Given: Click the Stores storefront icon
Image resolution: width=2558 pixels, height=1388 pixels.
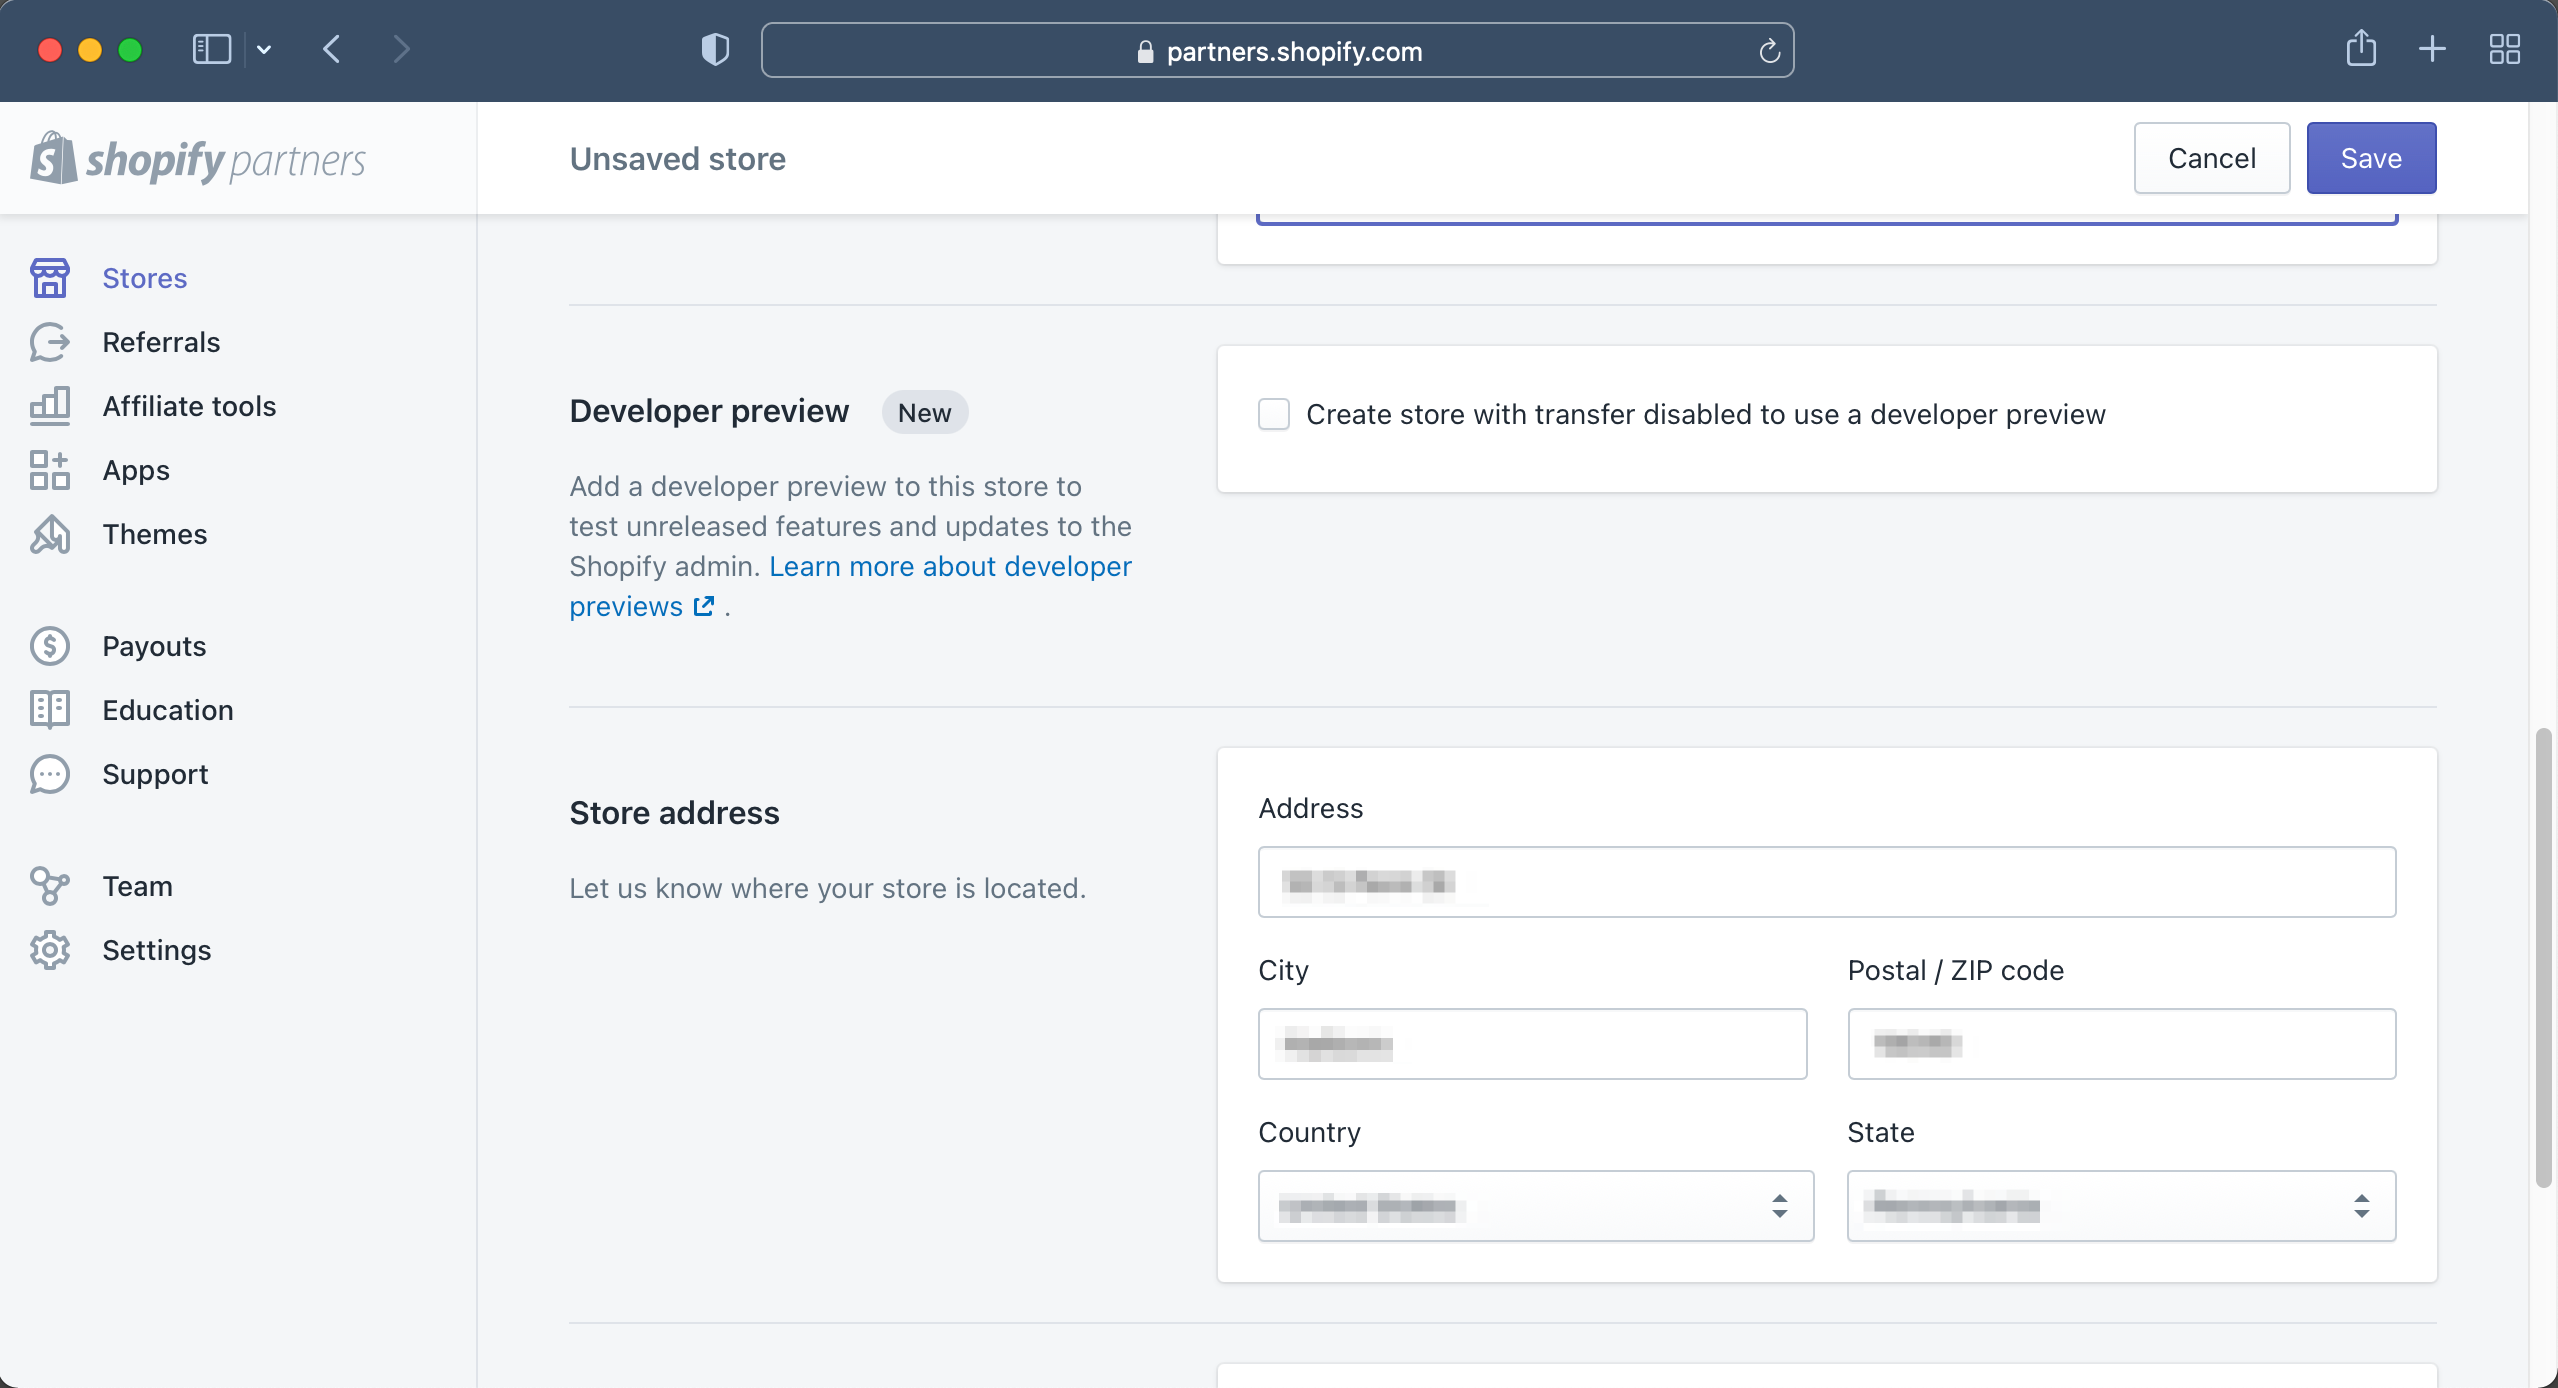Looking at the screenshot, I should click(50, 278).
